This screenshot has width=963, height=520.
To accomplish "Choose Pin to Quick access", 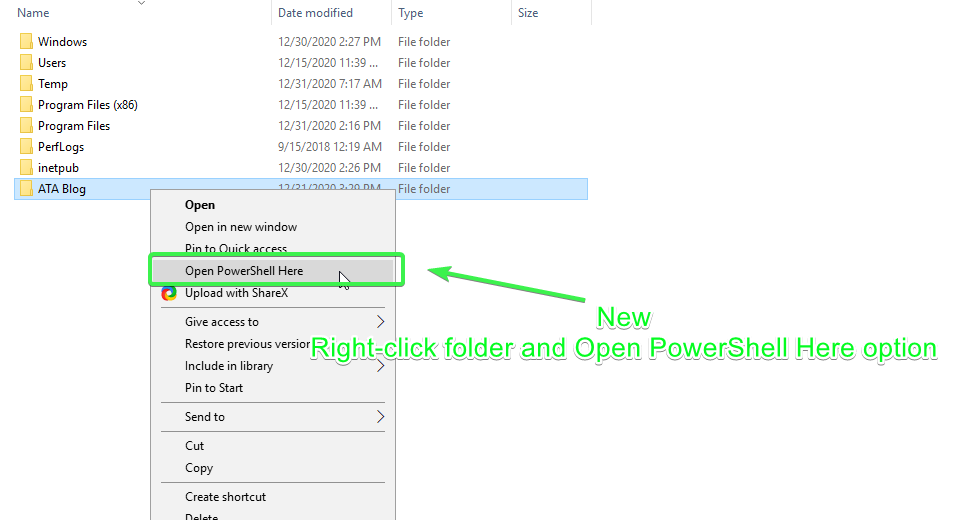I will coord(236,249).
